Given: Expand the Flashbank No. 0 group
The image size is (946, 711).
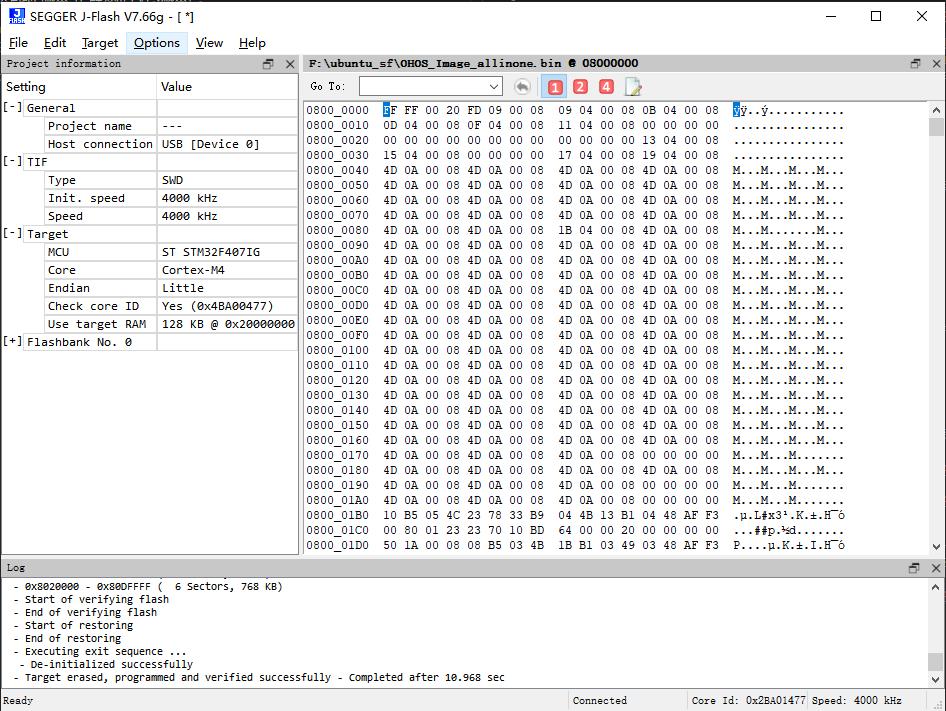Looking at the screenshot, I should (x=12, y=341).
